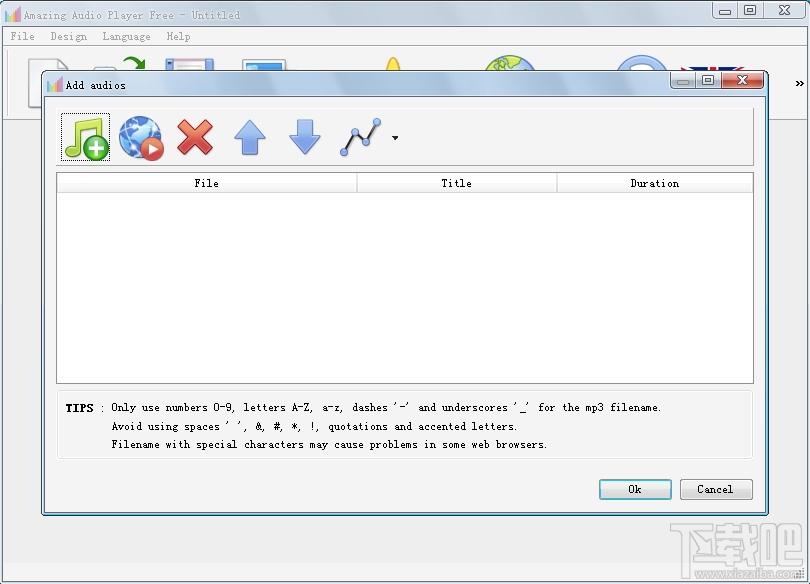Confirm with the Ok button
The height and width of the screenshot is (584, 810).
[635, 489]
